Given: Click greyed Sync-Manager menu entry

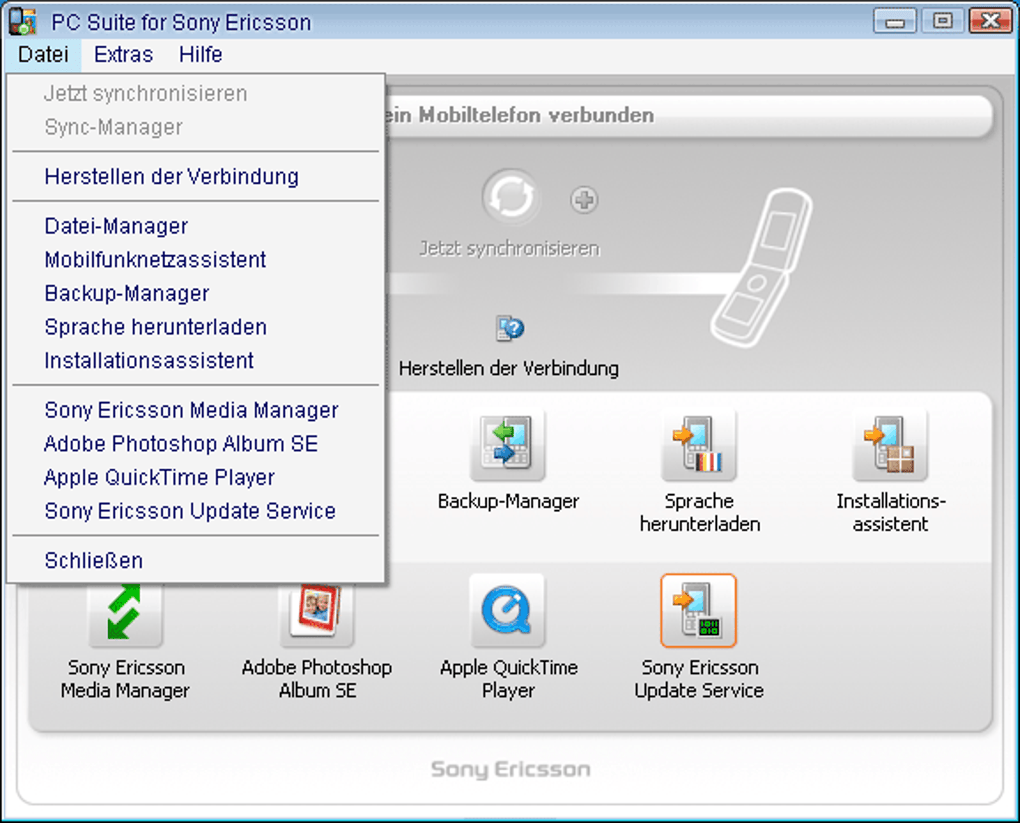Looking at the screenshot, I should tap(195, 127).
